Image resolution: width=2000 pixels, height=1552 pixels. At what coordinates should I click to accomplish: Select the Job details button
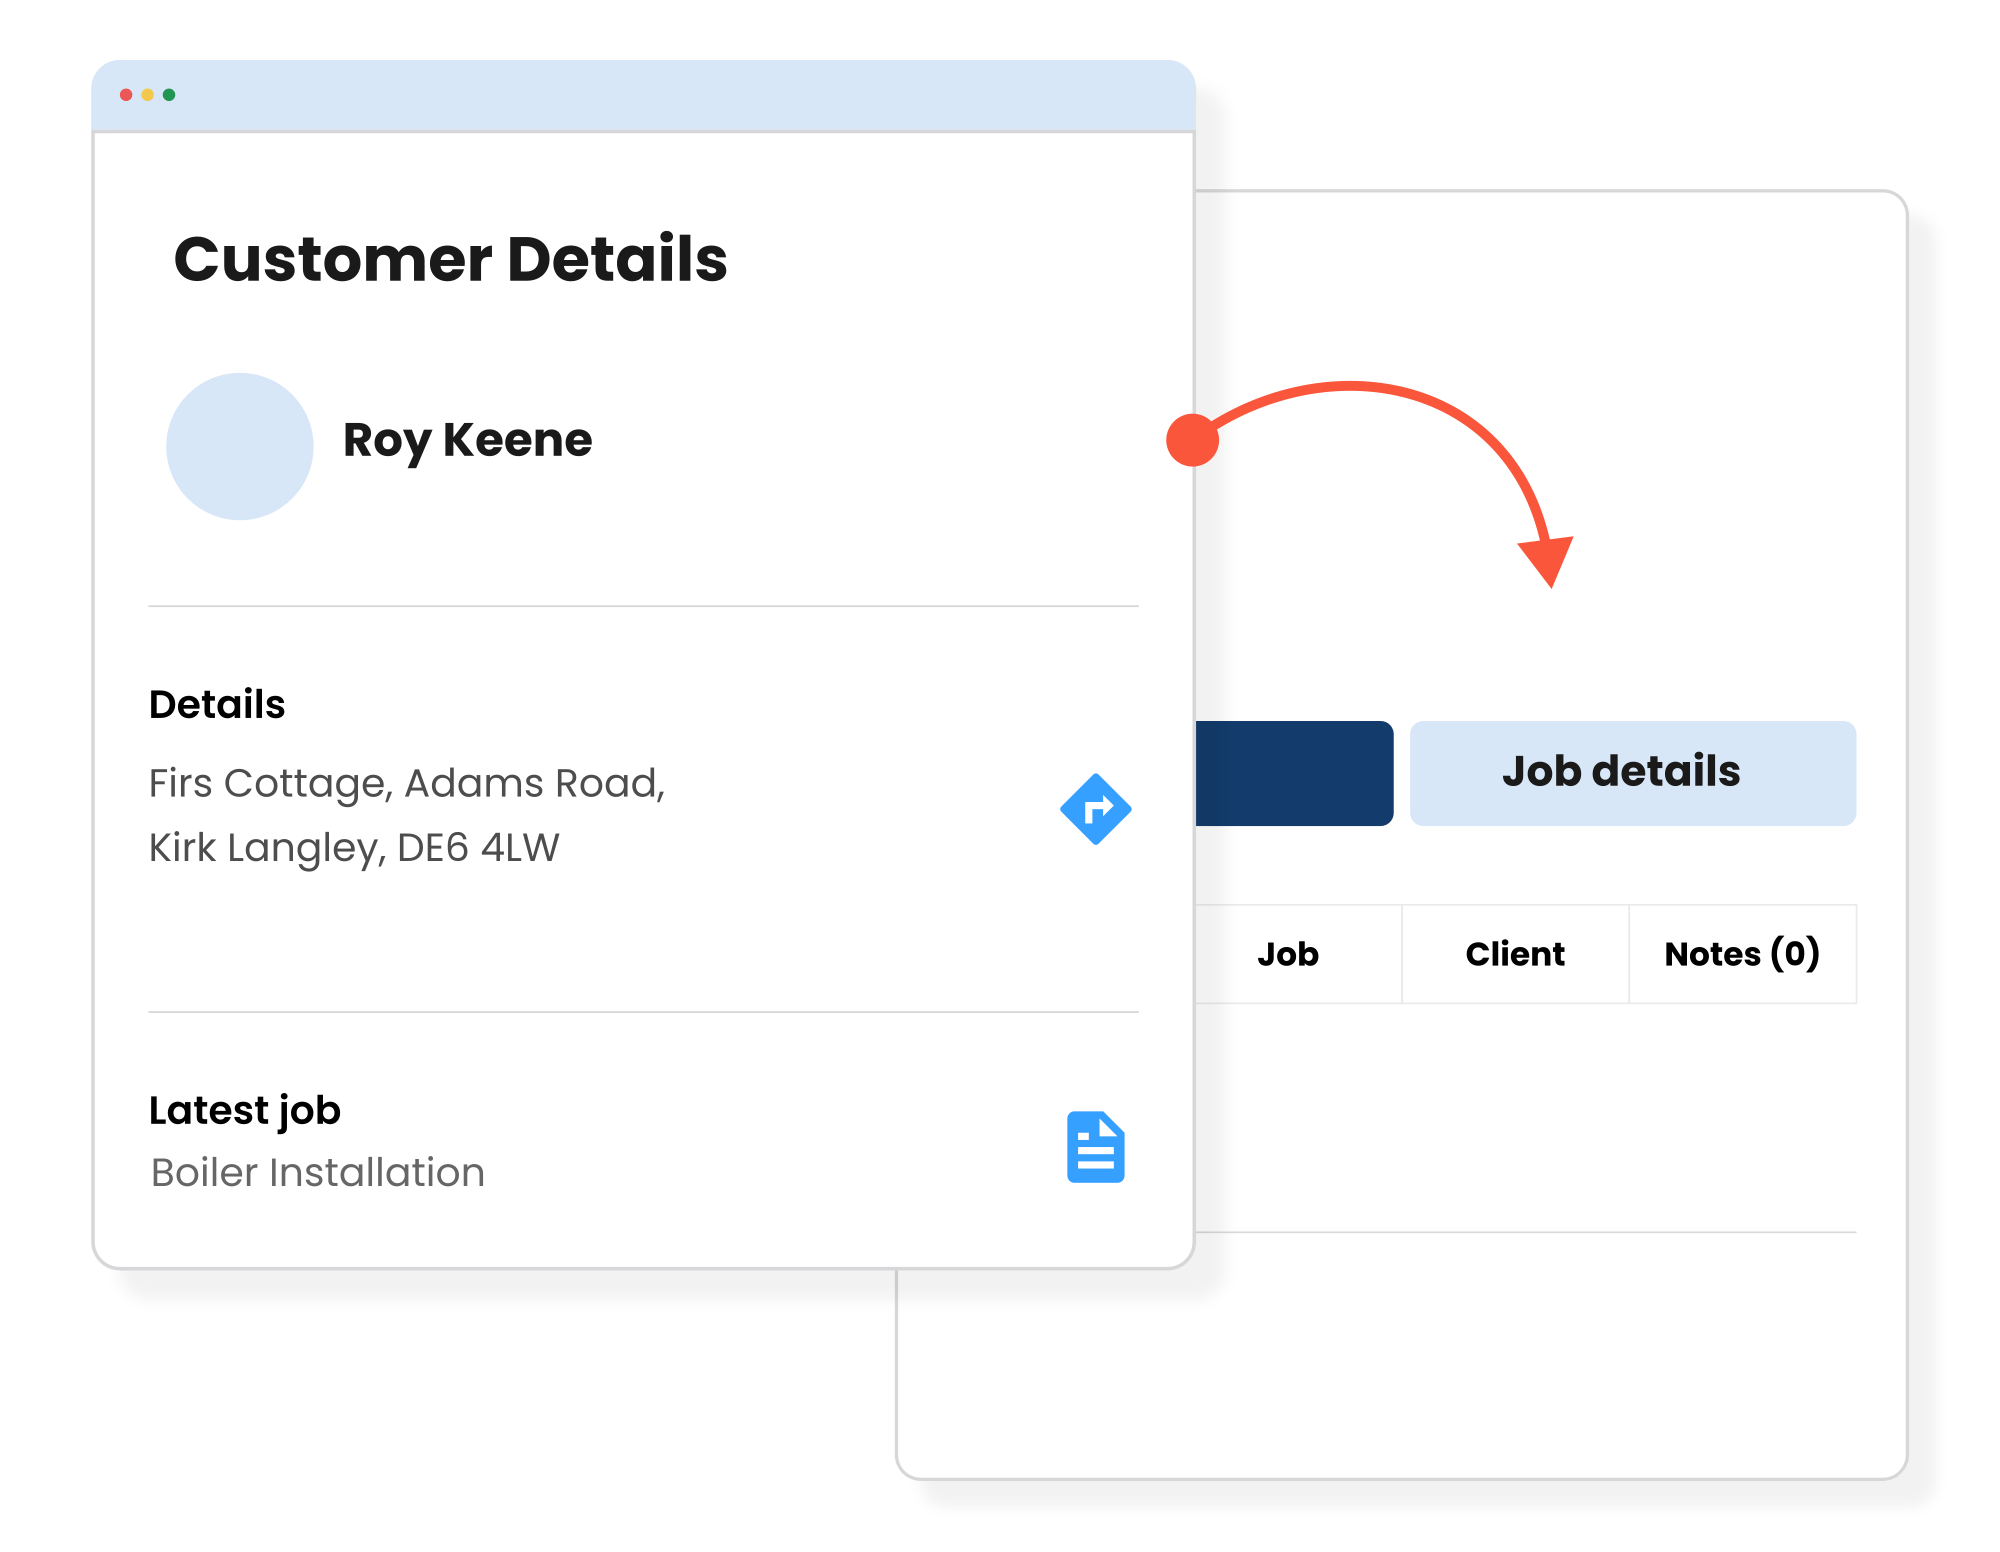[1620, 770]
